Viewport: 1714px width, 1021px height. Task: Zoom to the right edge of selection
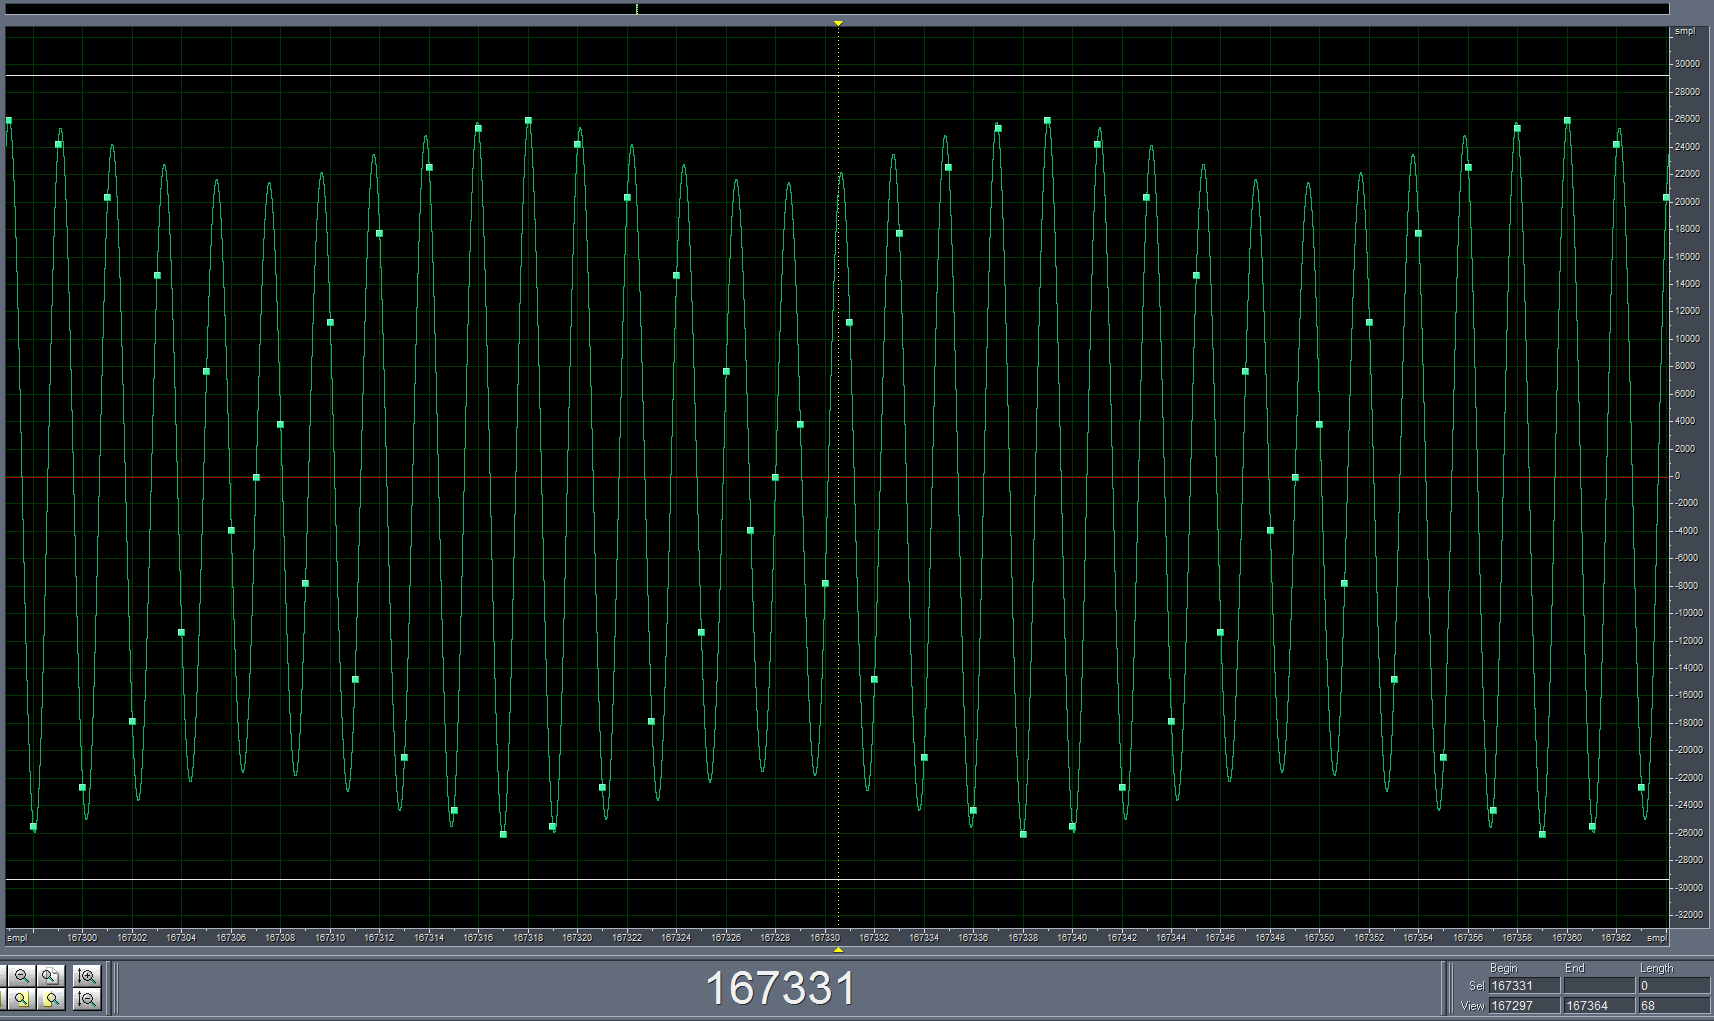[51, 999]
